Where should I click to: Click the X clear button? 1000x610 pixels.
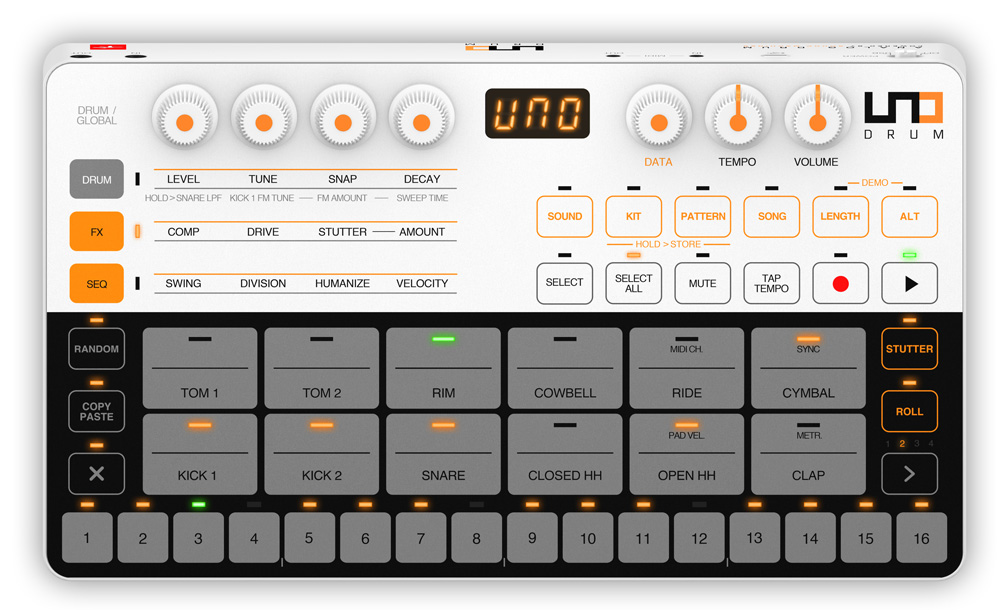coord(97,474)
